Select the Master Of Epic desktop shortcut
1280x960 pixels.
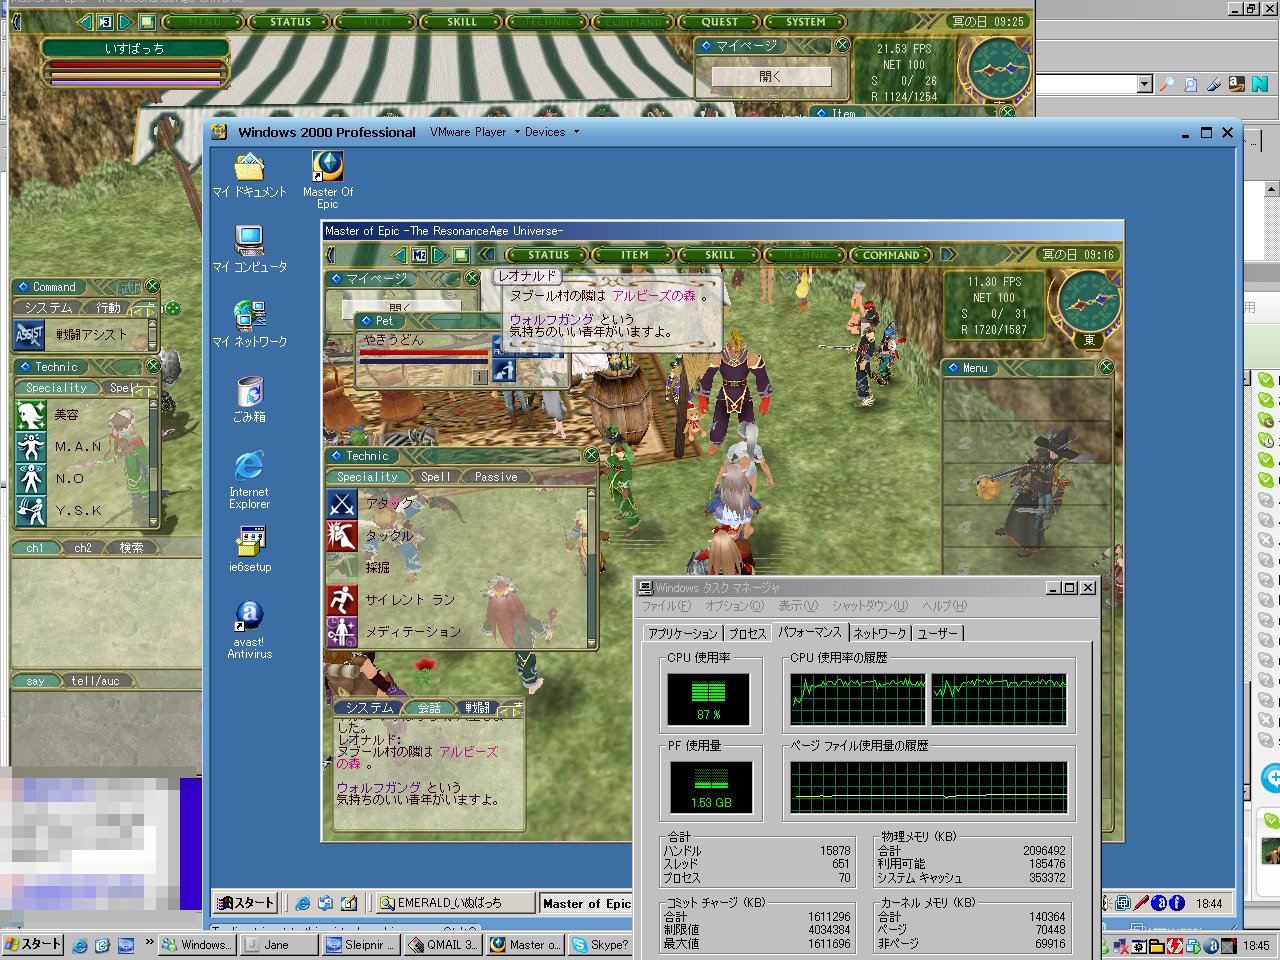[328, 180]
